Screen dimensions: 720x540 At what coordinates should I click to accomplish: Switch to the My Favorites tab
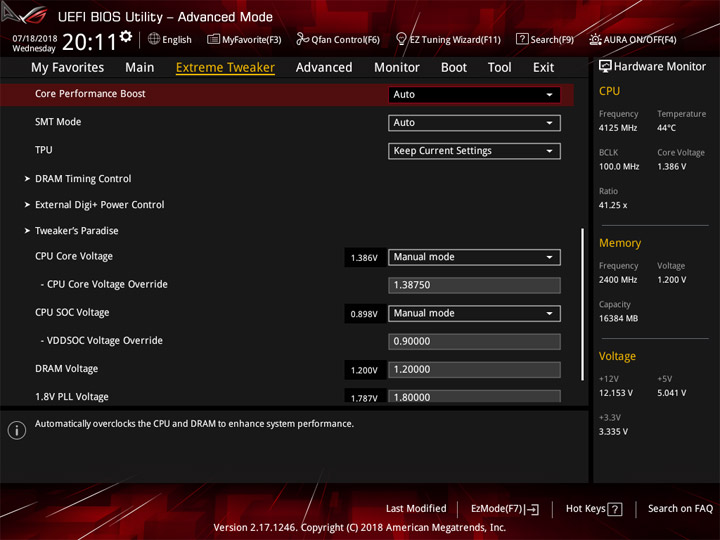(68, 68)
